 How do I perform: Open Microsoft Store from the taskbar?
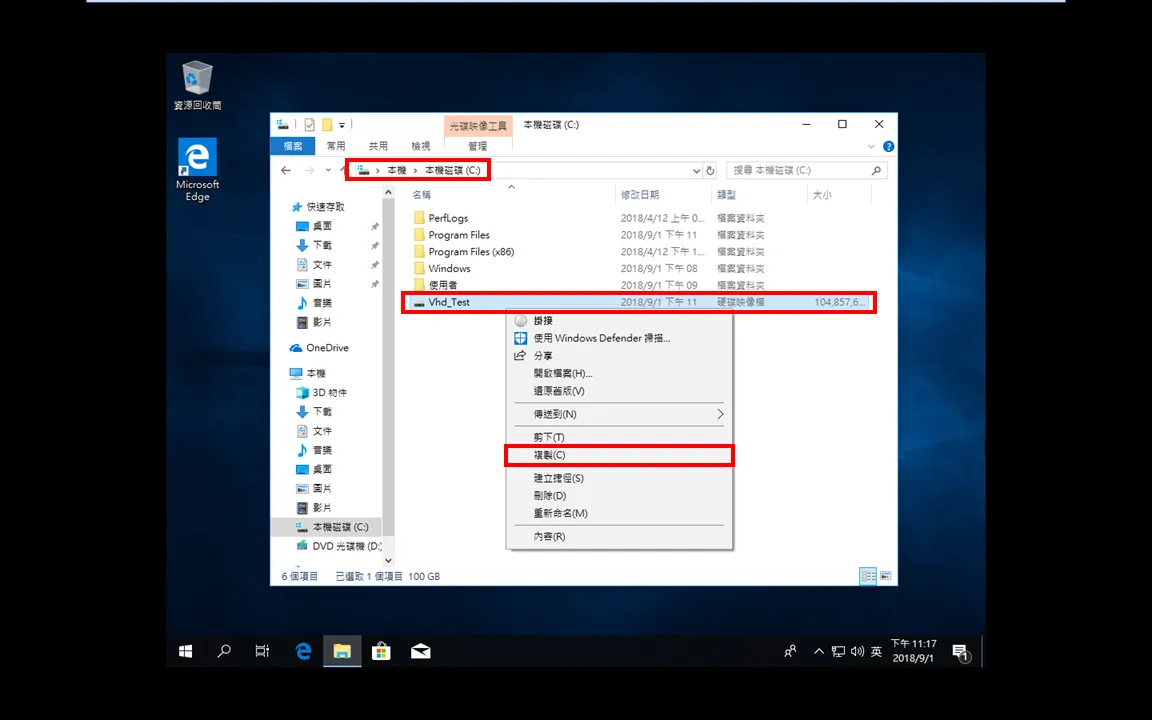coord(381,651)
